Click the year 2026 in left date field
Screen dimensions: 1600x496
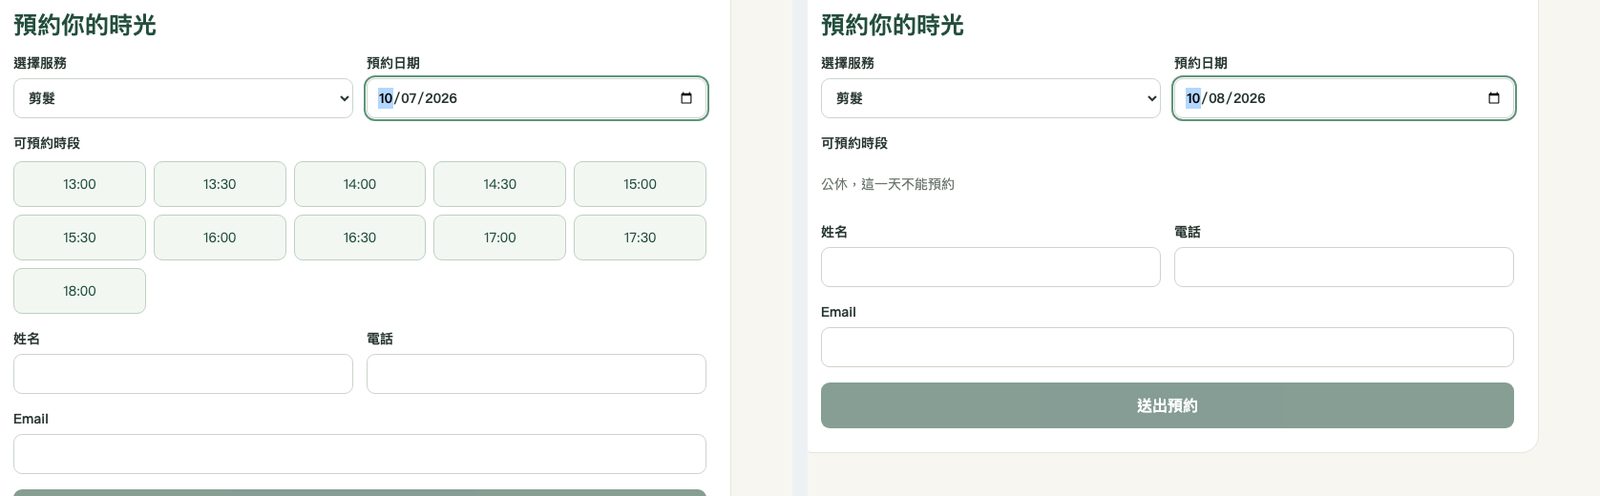441,98
